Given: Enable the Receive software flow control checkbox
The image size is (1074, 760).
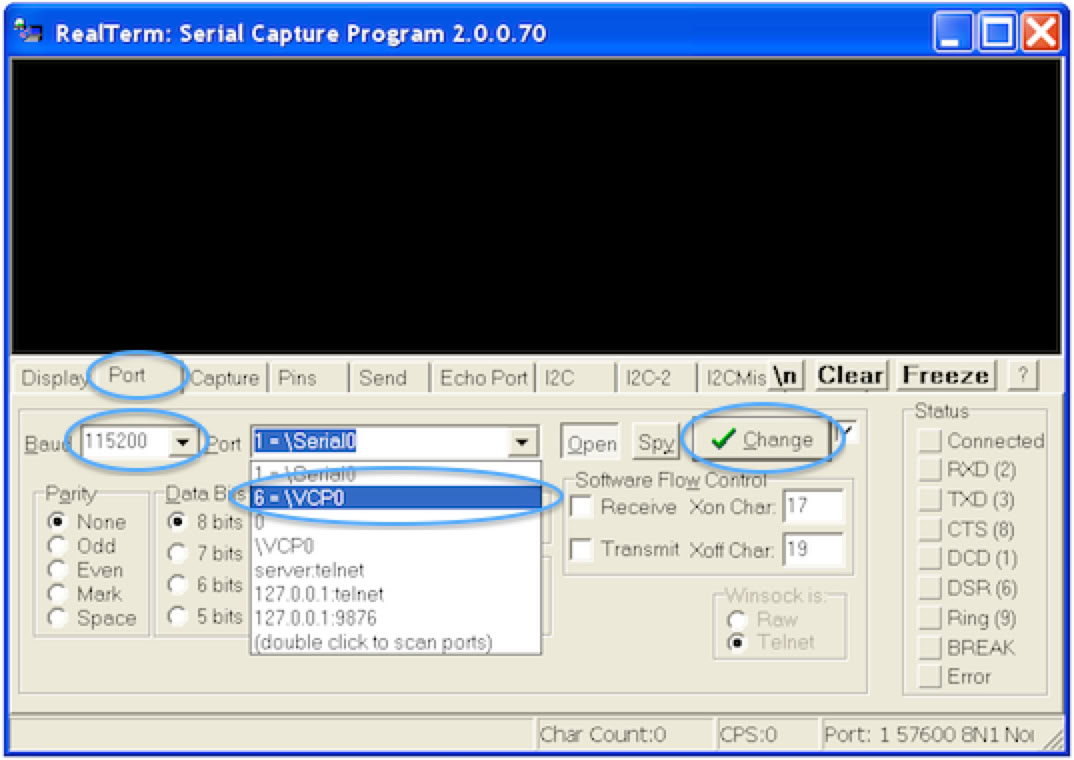Looking at the screenshot, I should pyautogui.click(x=581, y=507).
